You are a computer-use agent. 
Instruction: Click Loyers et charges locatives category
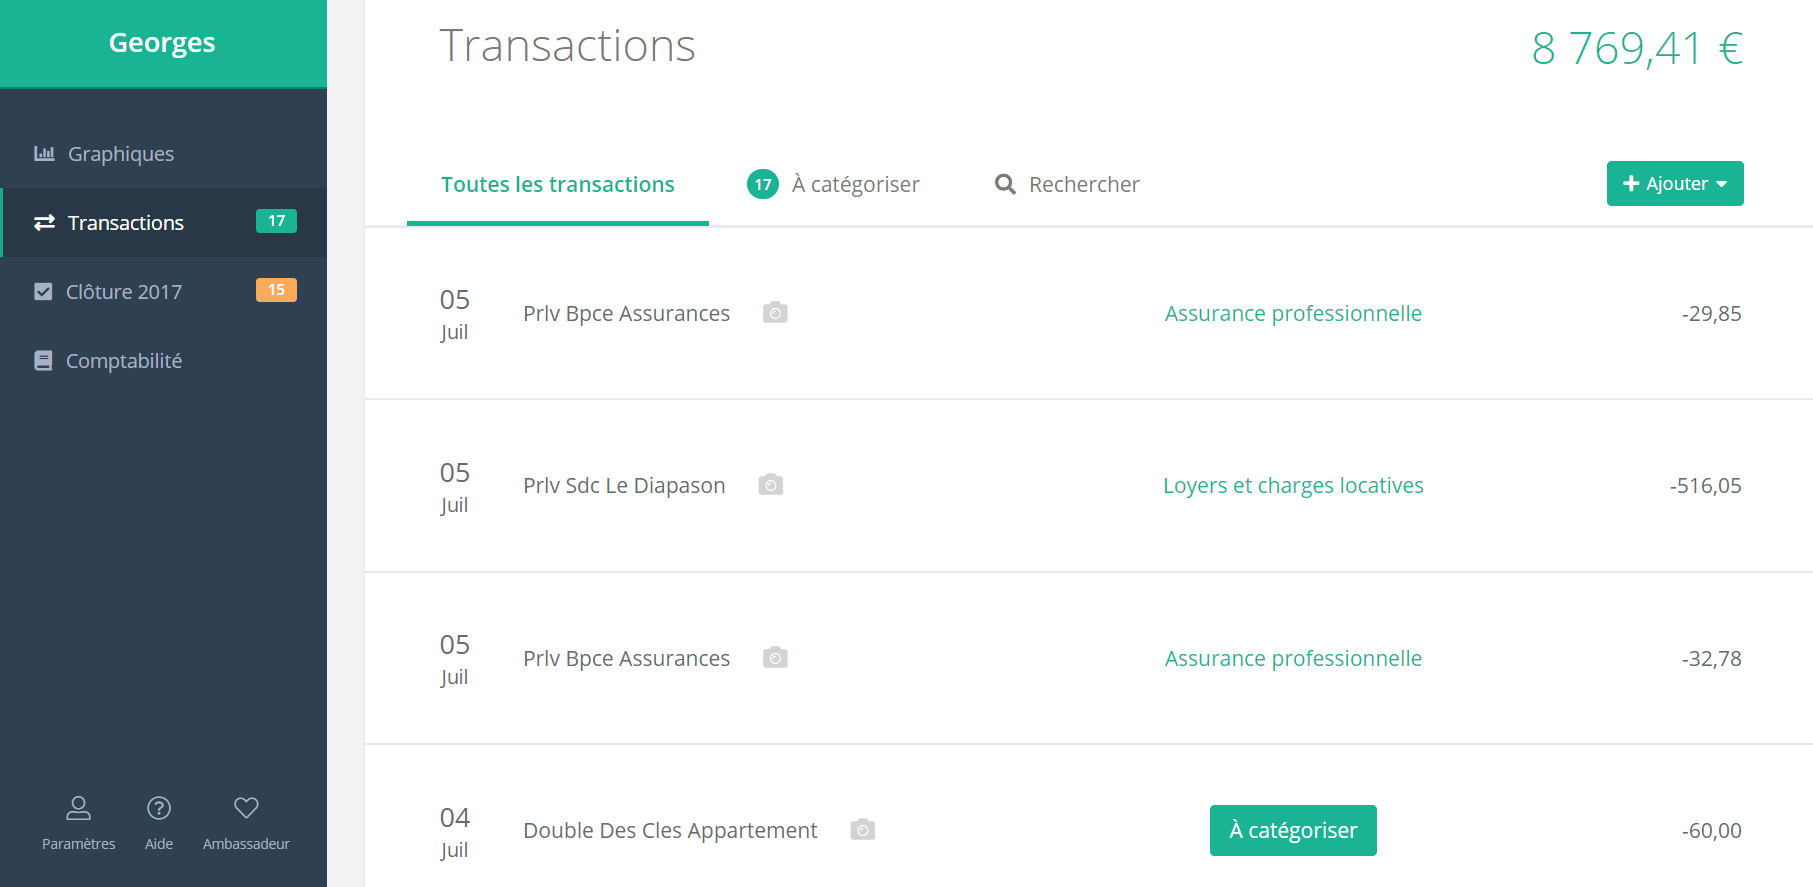click(1293, 485)
